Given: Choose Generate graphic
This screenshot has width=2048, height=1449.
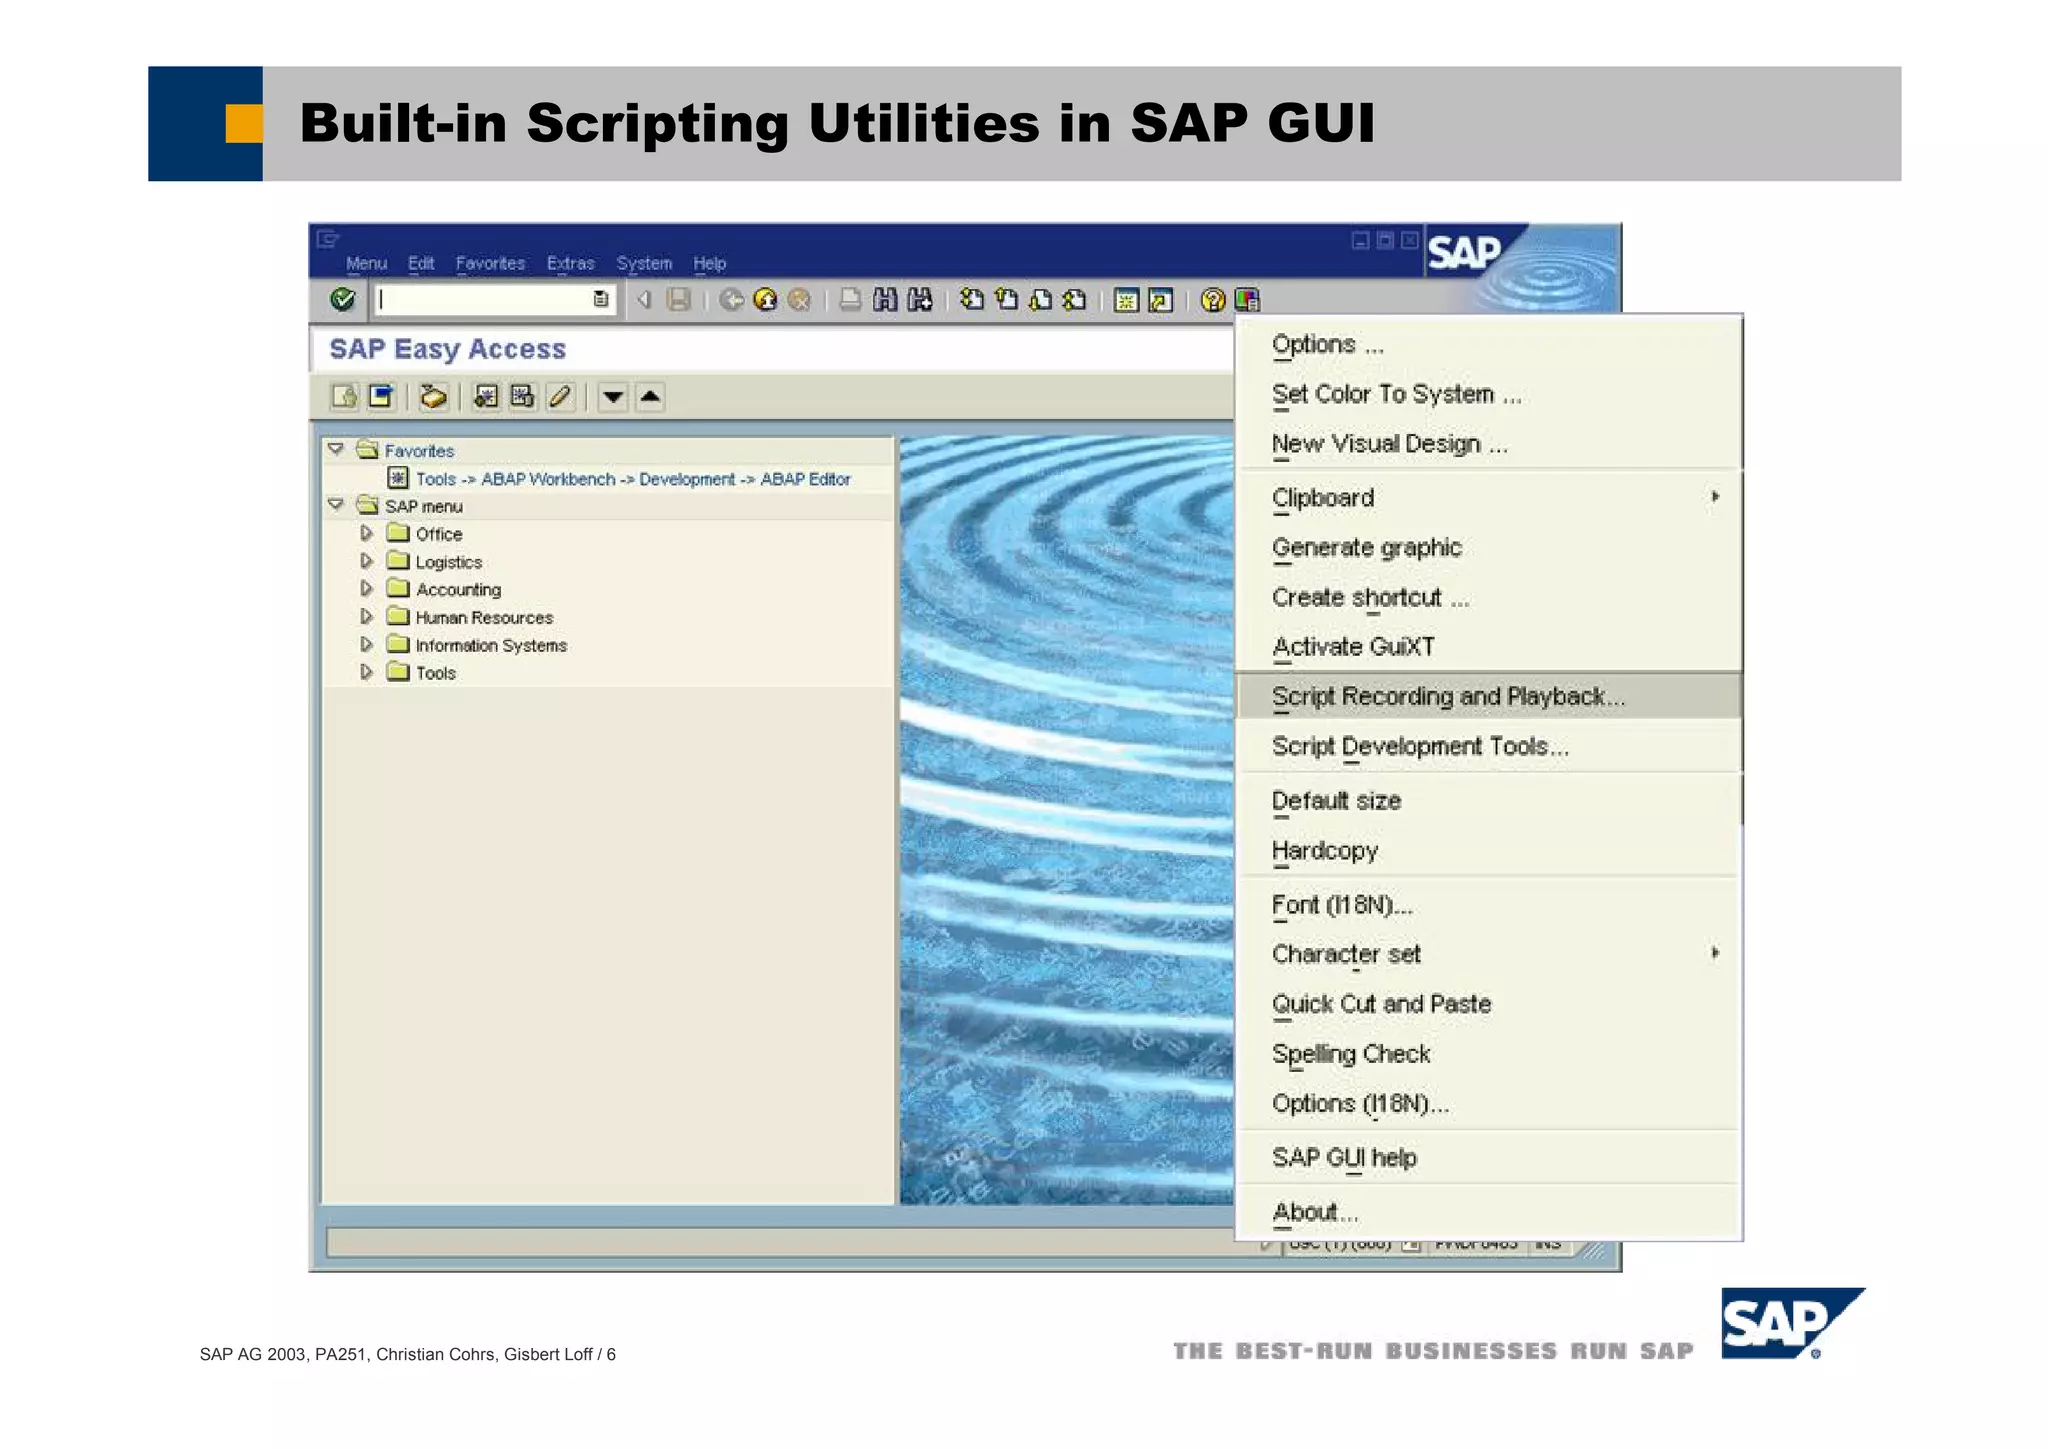Looking at the screenshot, I should 1489,547.
